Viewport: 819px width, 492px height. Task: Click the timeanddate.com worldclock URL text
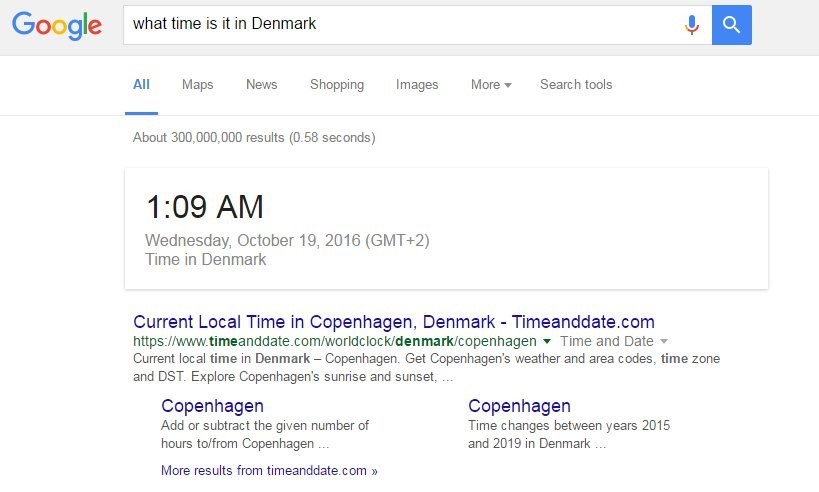335,341
